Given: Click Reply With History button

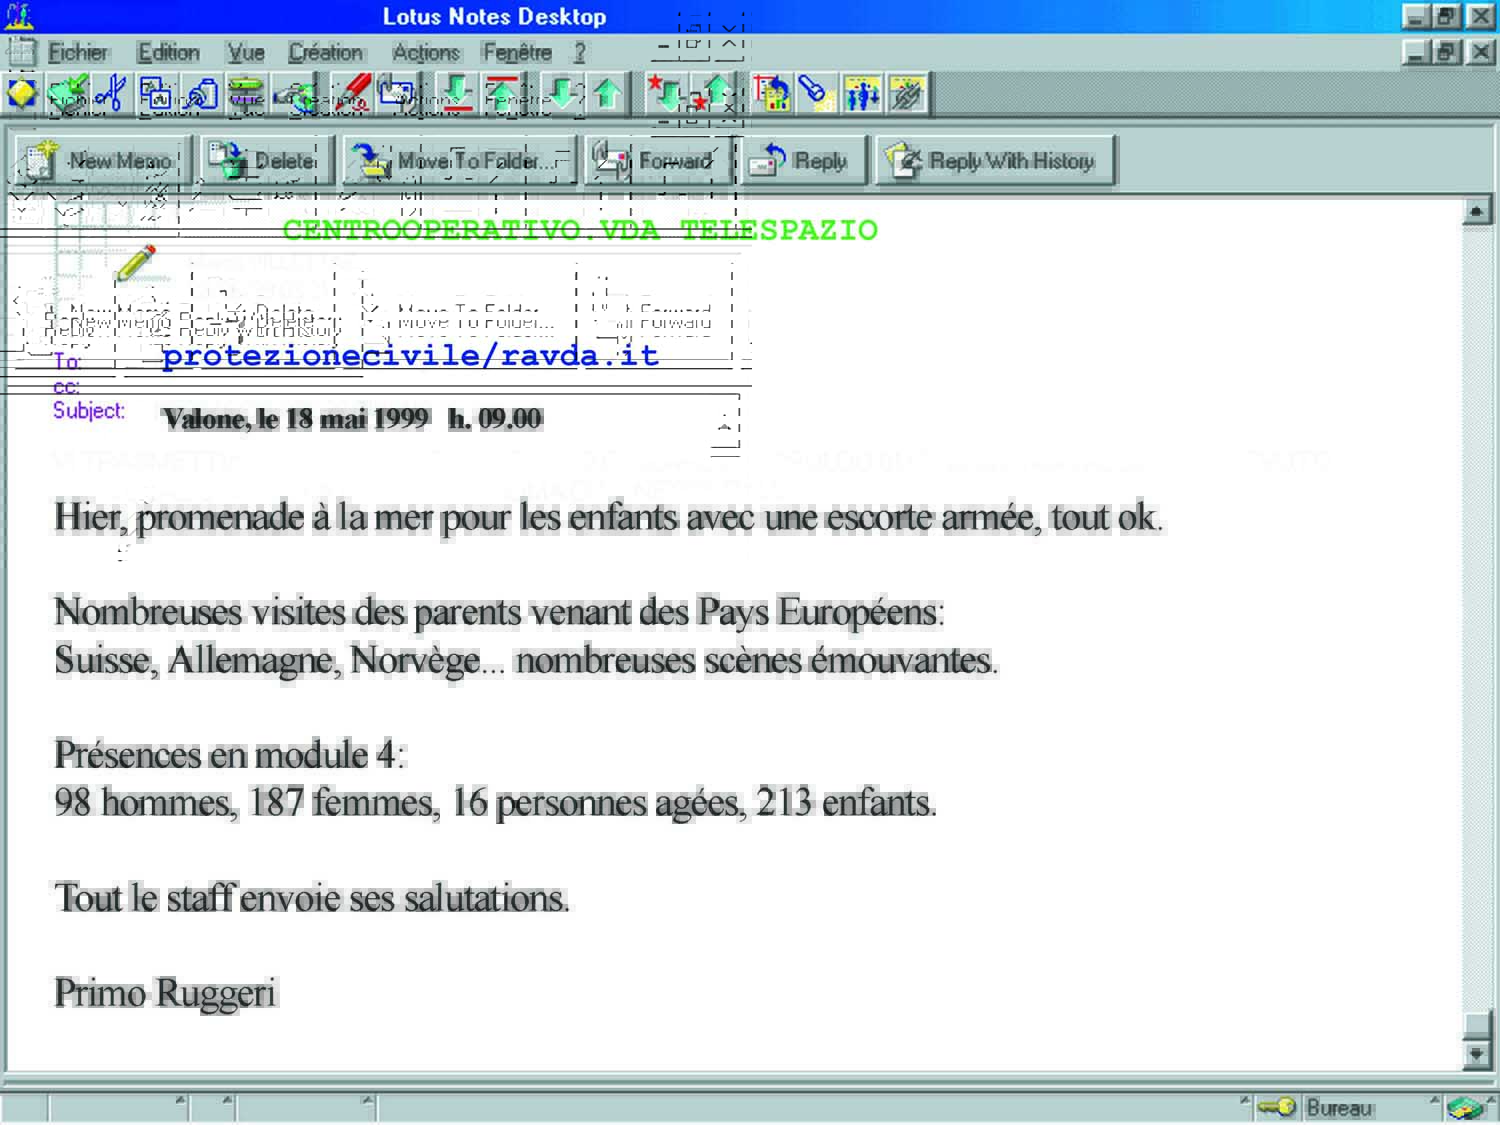Looking at the screenshot, I should pos(995,161).
